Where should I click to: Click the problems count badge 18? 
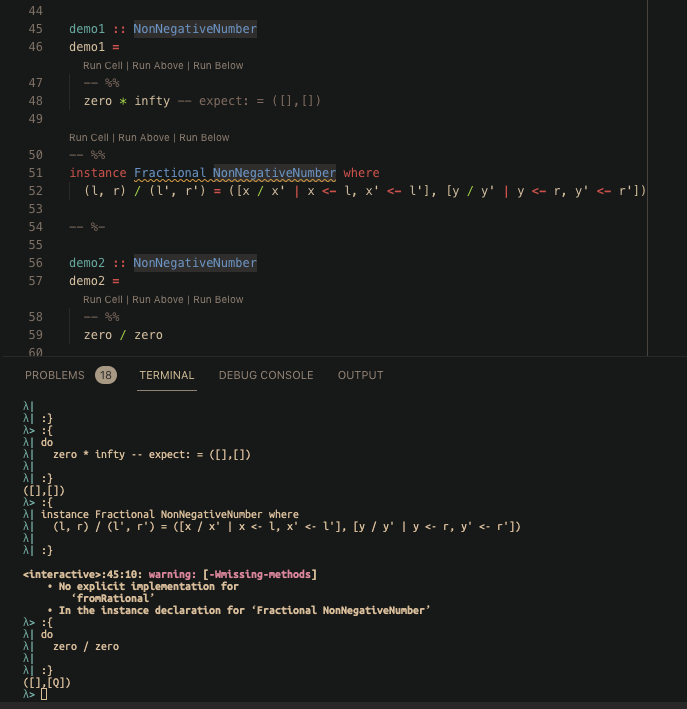(x=106, y=375)
